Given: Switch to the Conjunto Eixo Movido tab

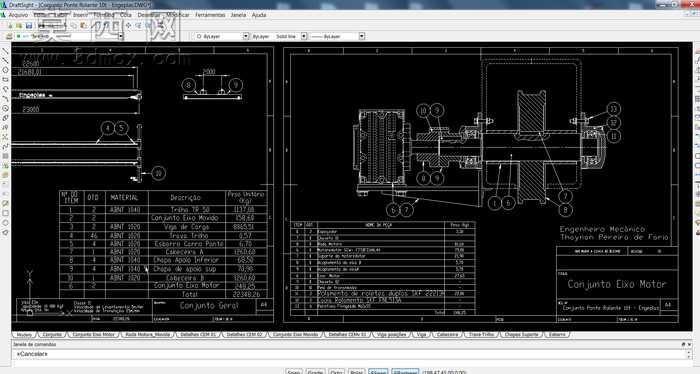Looking at the screenshot, I should pos(295,334).
